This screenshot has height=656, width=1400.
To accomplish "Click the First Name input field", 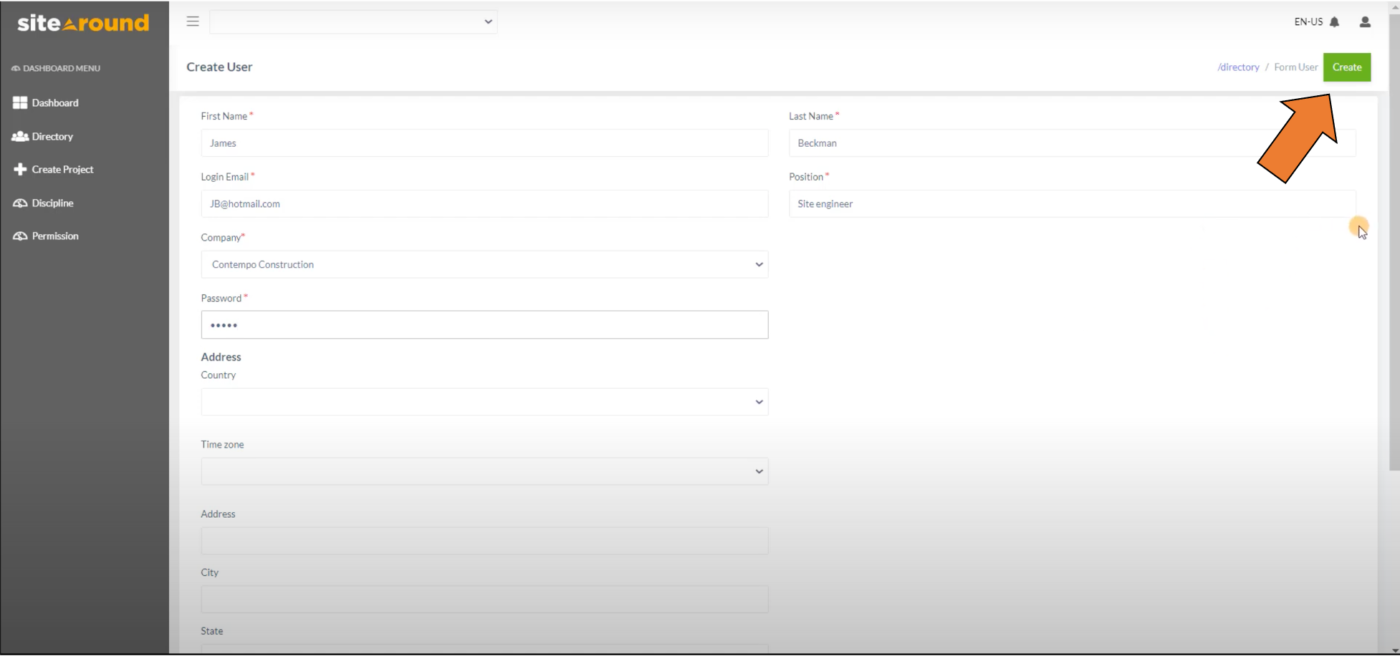I will [484, 143].
